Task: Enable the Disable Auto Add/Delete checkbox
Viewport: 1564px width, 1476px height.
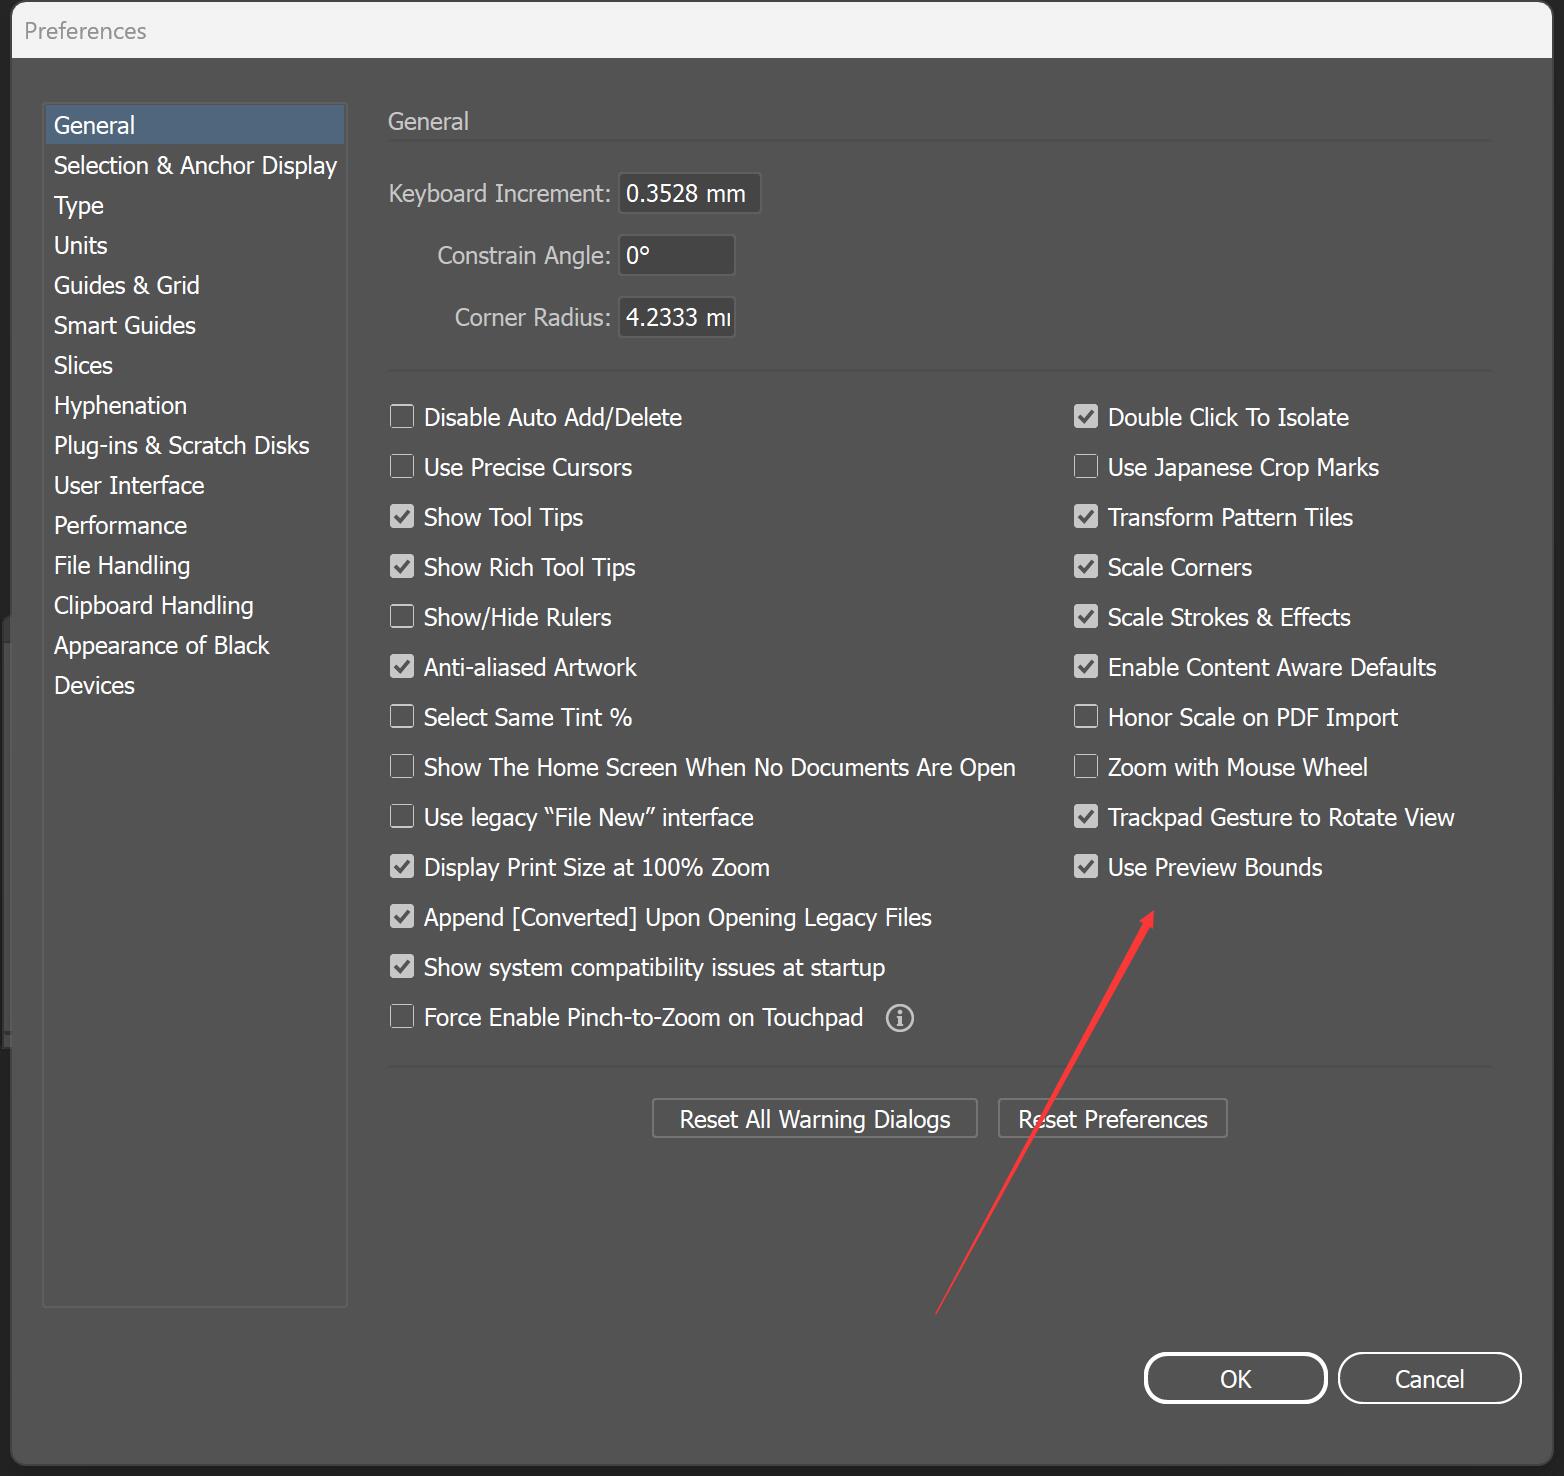Action: [401, 416]
